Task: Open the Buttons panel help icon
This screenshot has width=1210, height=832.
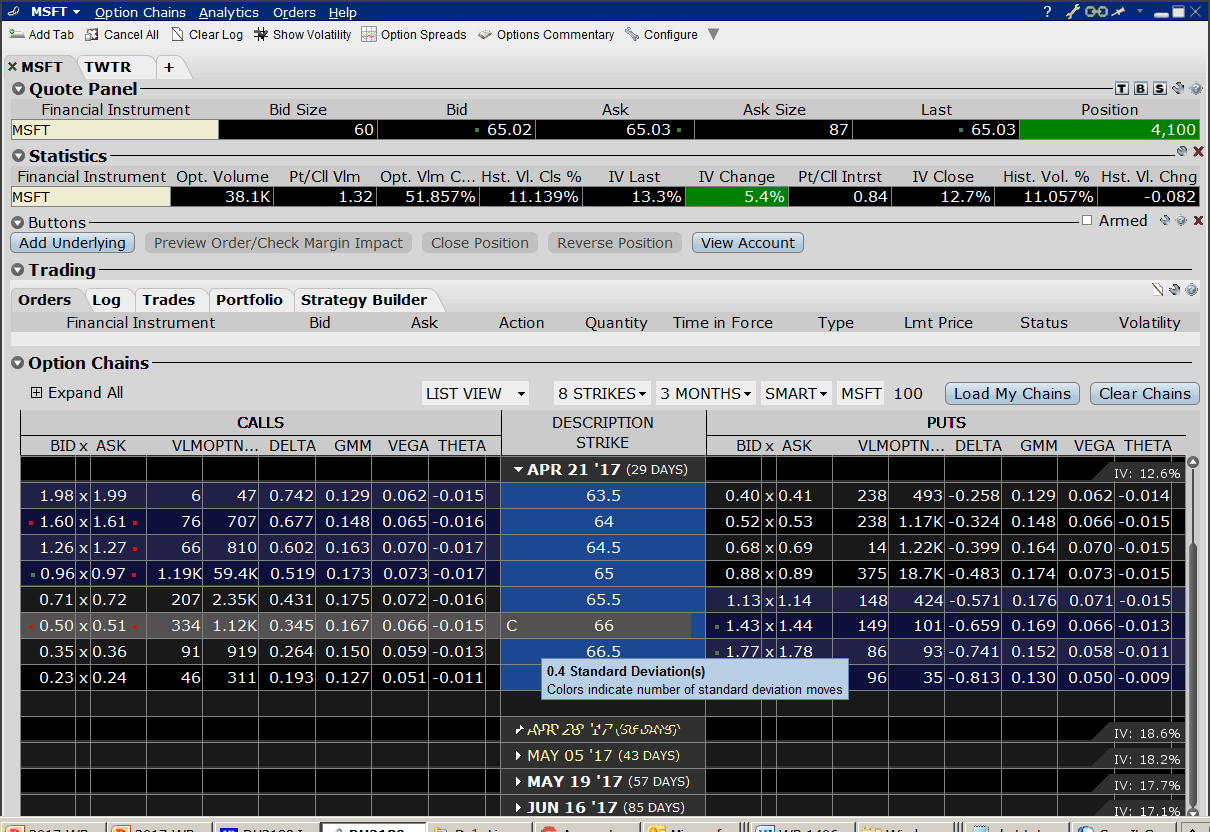Action: 1181,221
